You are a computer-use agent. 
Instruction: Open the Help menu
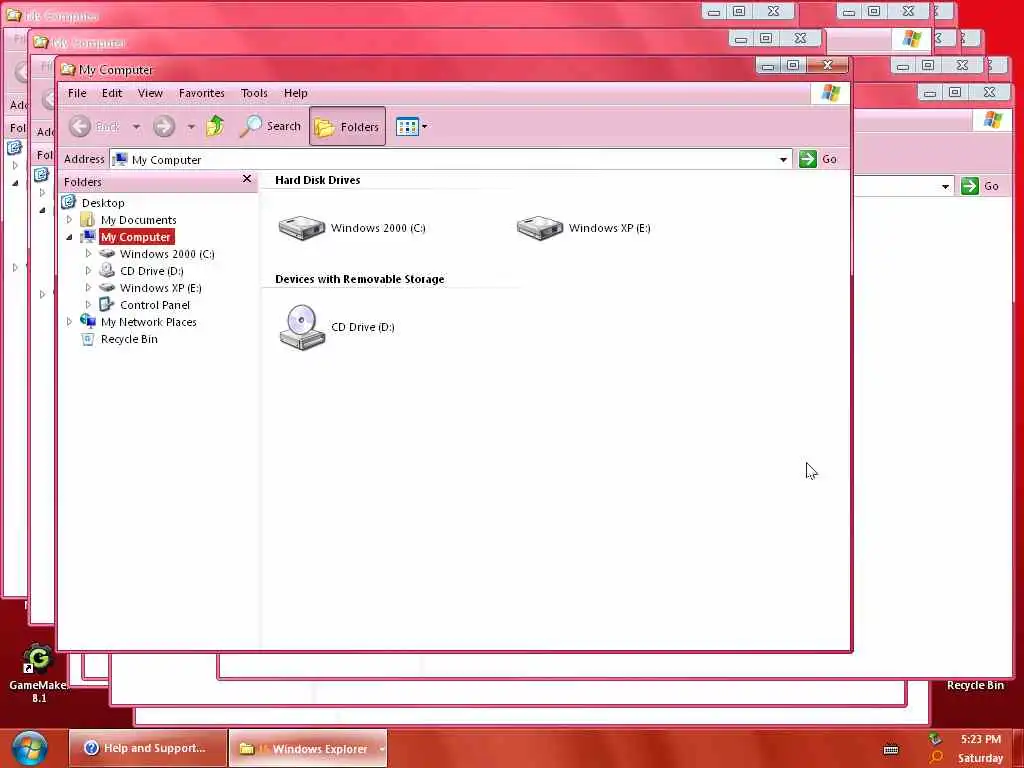[x=295, y=93]
